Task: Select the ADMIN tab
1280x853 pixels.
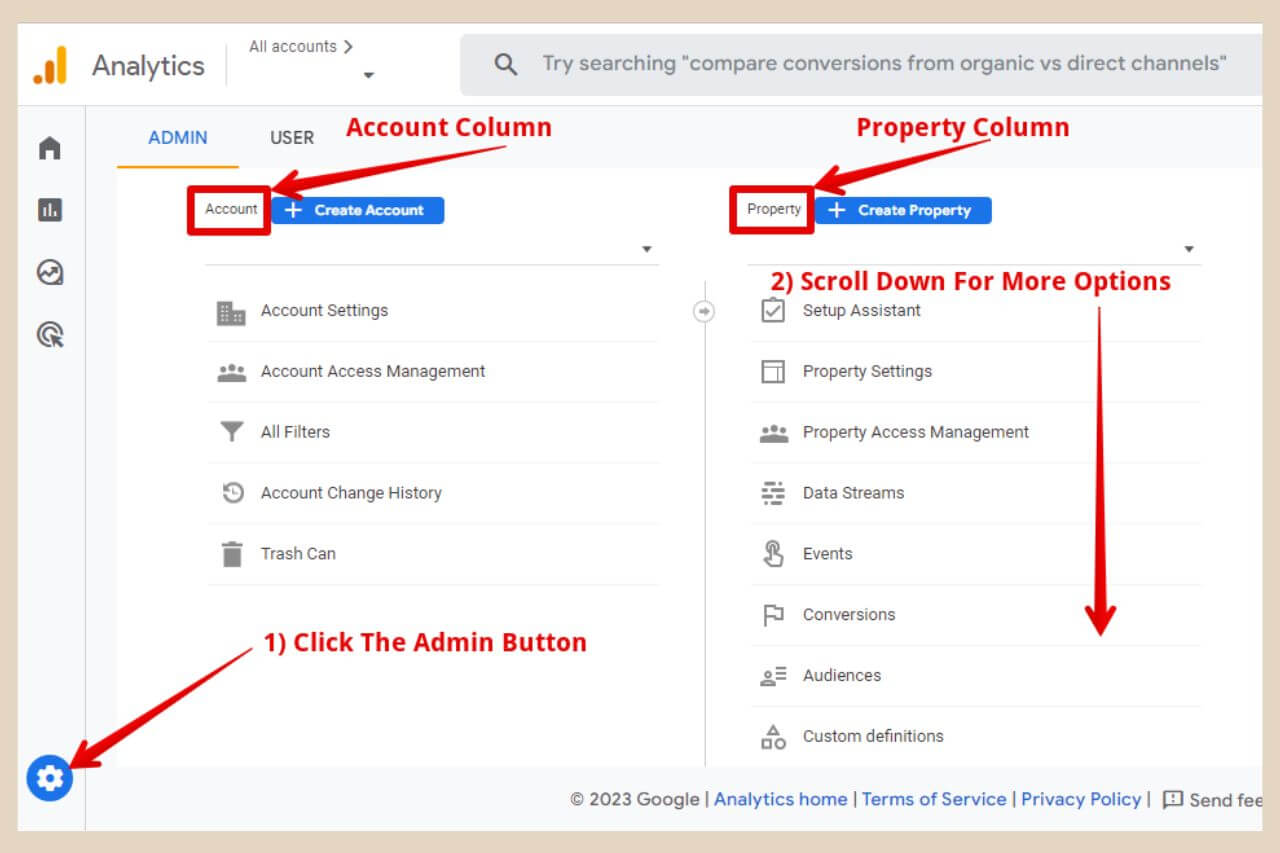Action: pyautogui.click(x=176, y=137)
